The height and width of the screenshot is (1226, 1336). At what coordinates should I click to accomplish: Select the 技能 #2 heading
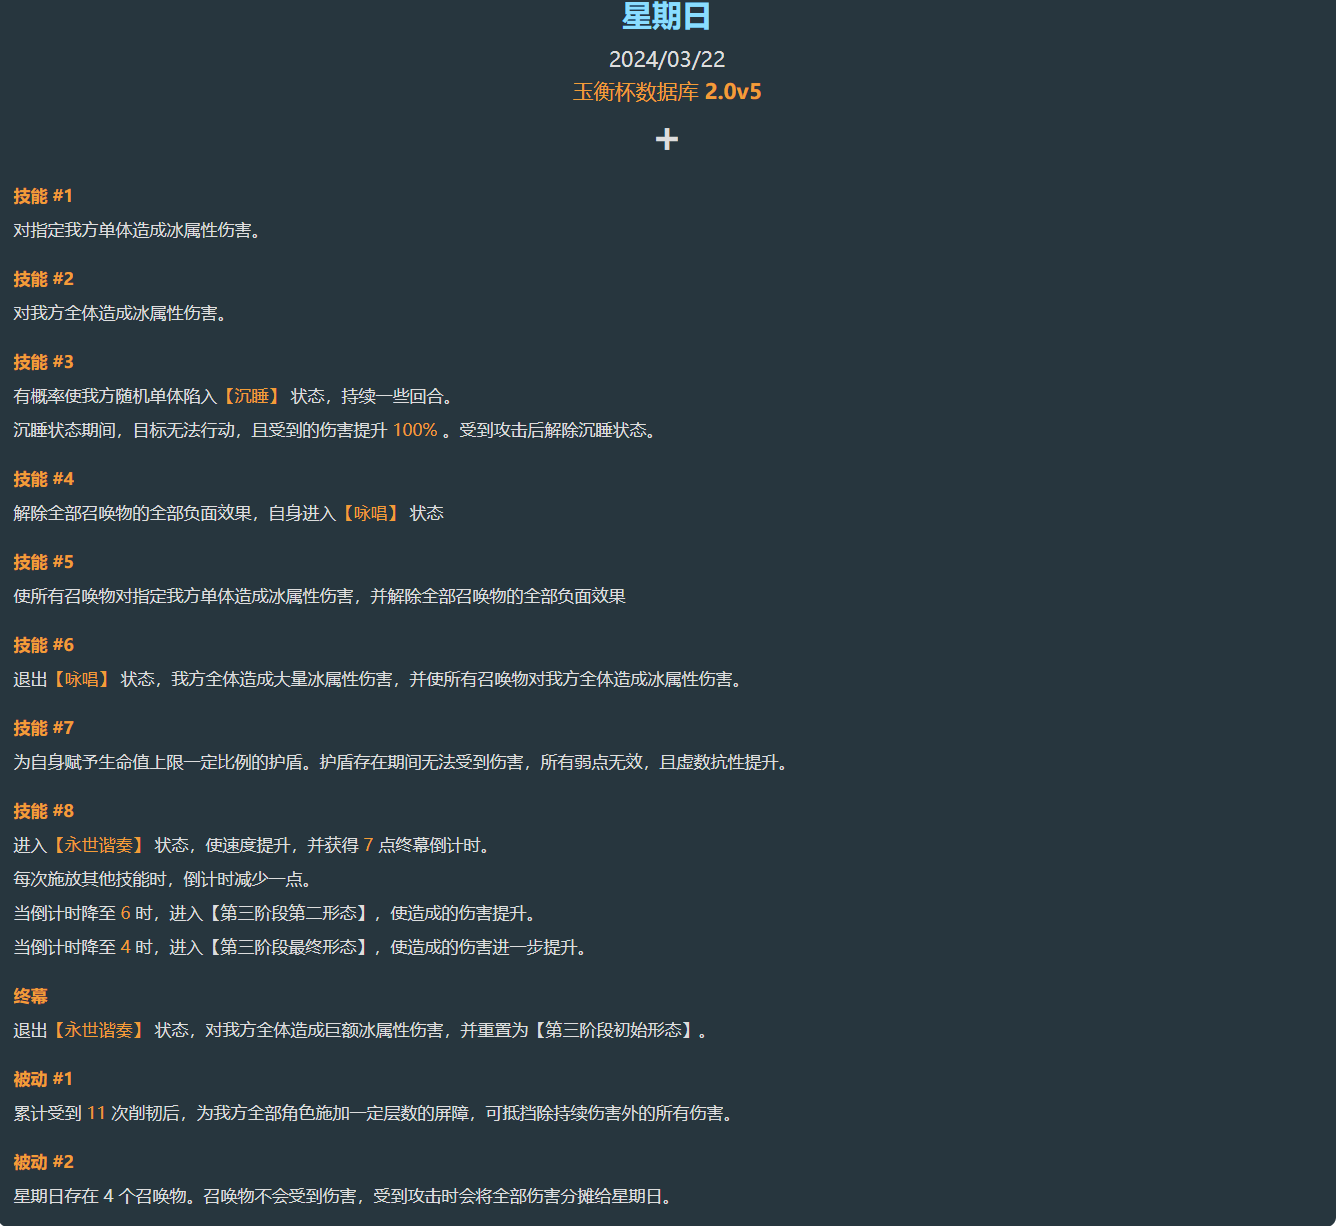[x=43, y=279]
